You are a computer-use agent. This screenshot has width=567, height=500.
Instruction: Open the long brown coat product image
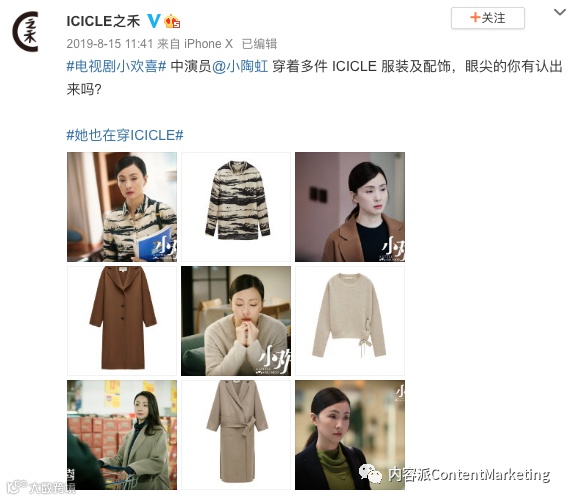(122, 321)
